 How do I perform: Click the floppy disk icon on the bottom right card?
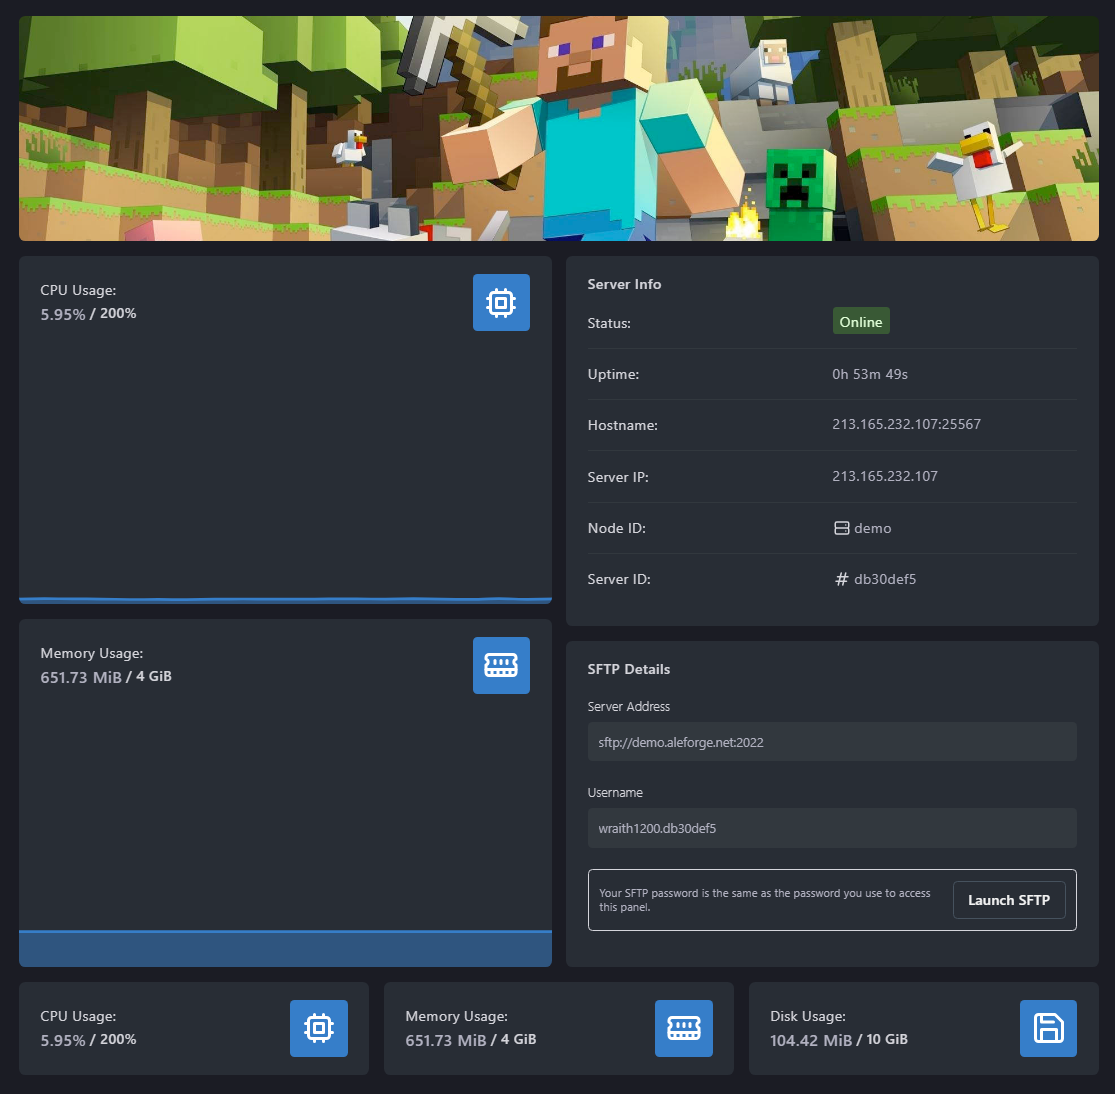1048,1028
